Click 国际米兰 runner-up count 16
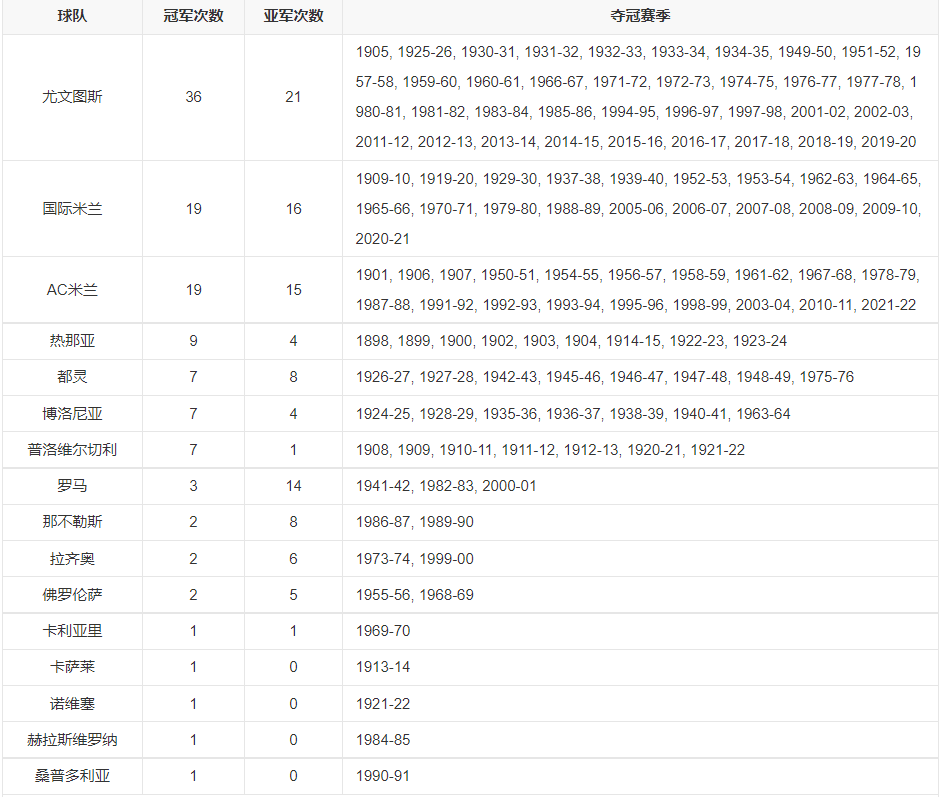The width and height of the screenshot is (941, 797). click(293, 209)
